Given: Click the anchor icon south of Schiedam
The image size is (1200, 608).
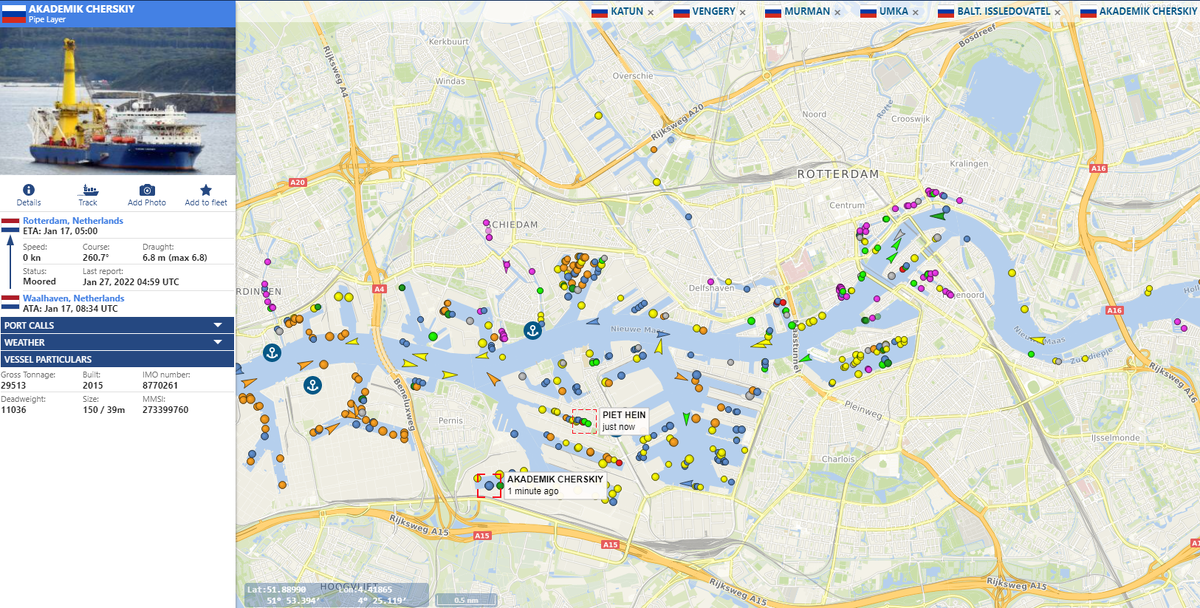Looking at the screenshot, I should point(534,329).
